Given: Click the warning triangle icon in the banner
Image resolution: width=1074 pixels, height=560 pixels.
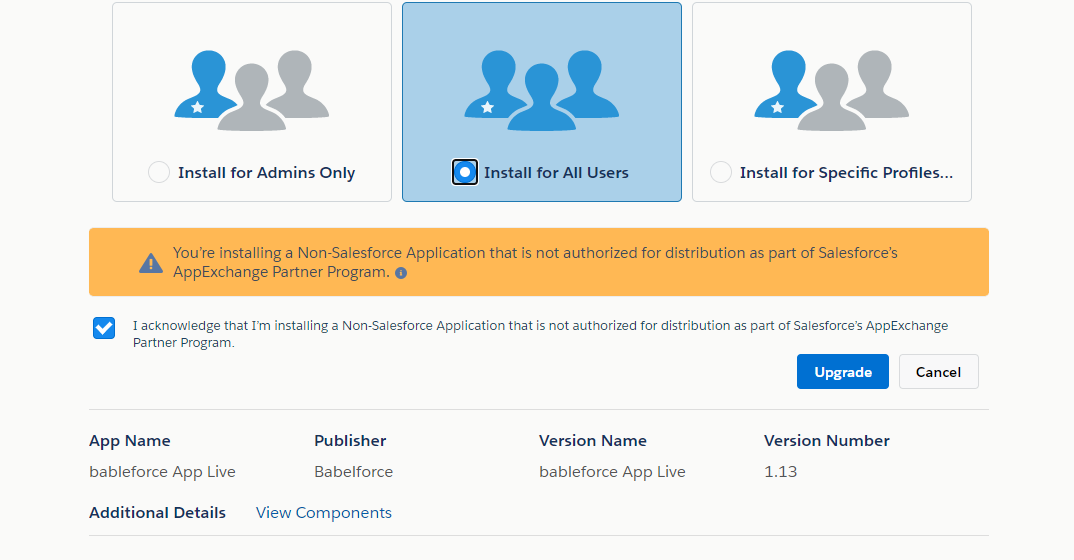Looking at the screenshot, I should 150,263.
